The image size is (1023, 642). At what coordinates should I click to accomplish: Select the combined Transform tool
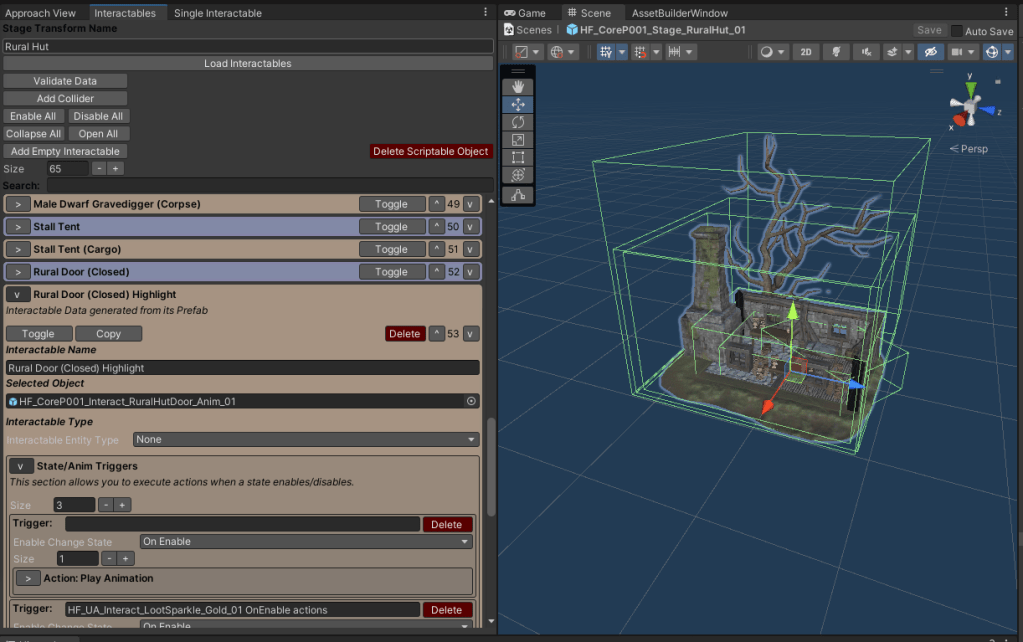(518, 175)
